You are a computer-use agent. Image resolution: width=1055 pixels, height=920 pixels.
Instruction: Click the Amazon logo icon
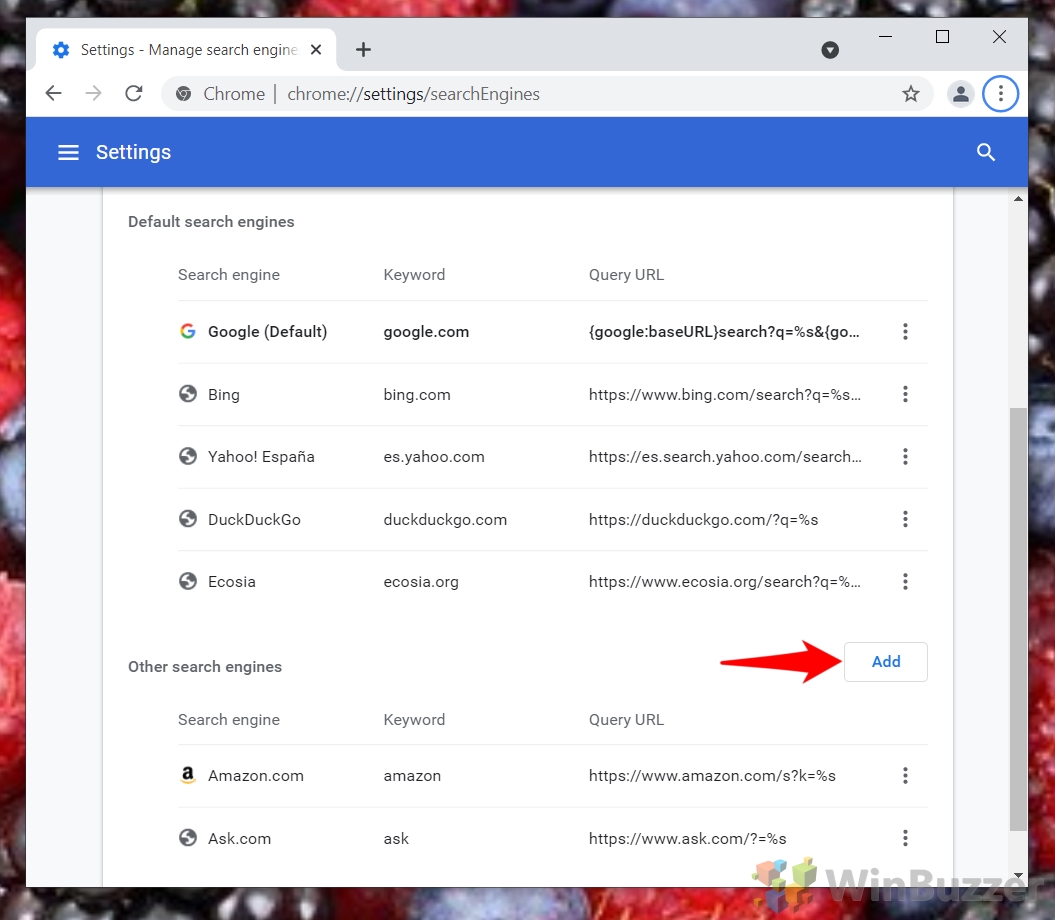pyautogui.click(x=188, y=775)
